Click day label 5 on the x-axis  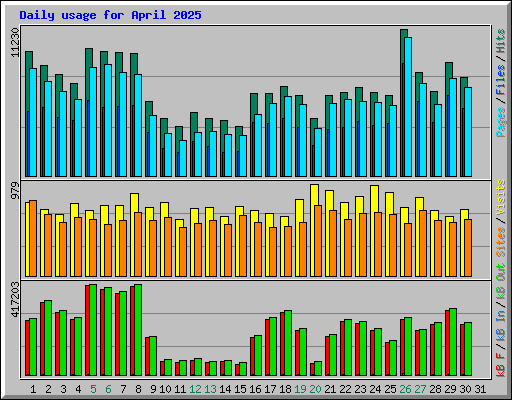coord(93,389)
